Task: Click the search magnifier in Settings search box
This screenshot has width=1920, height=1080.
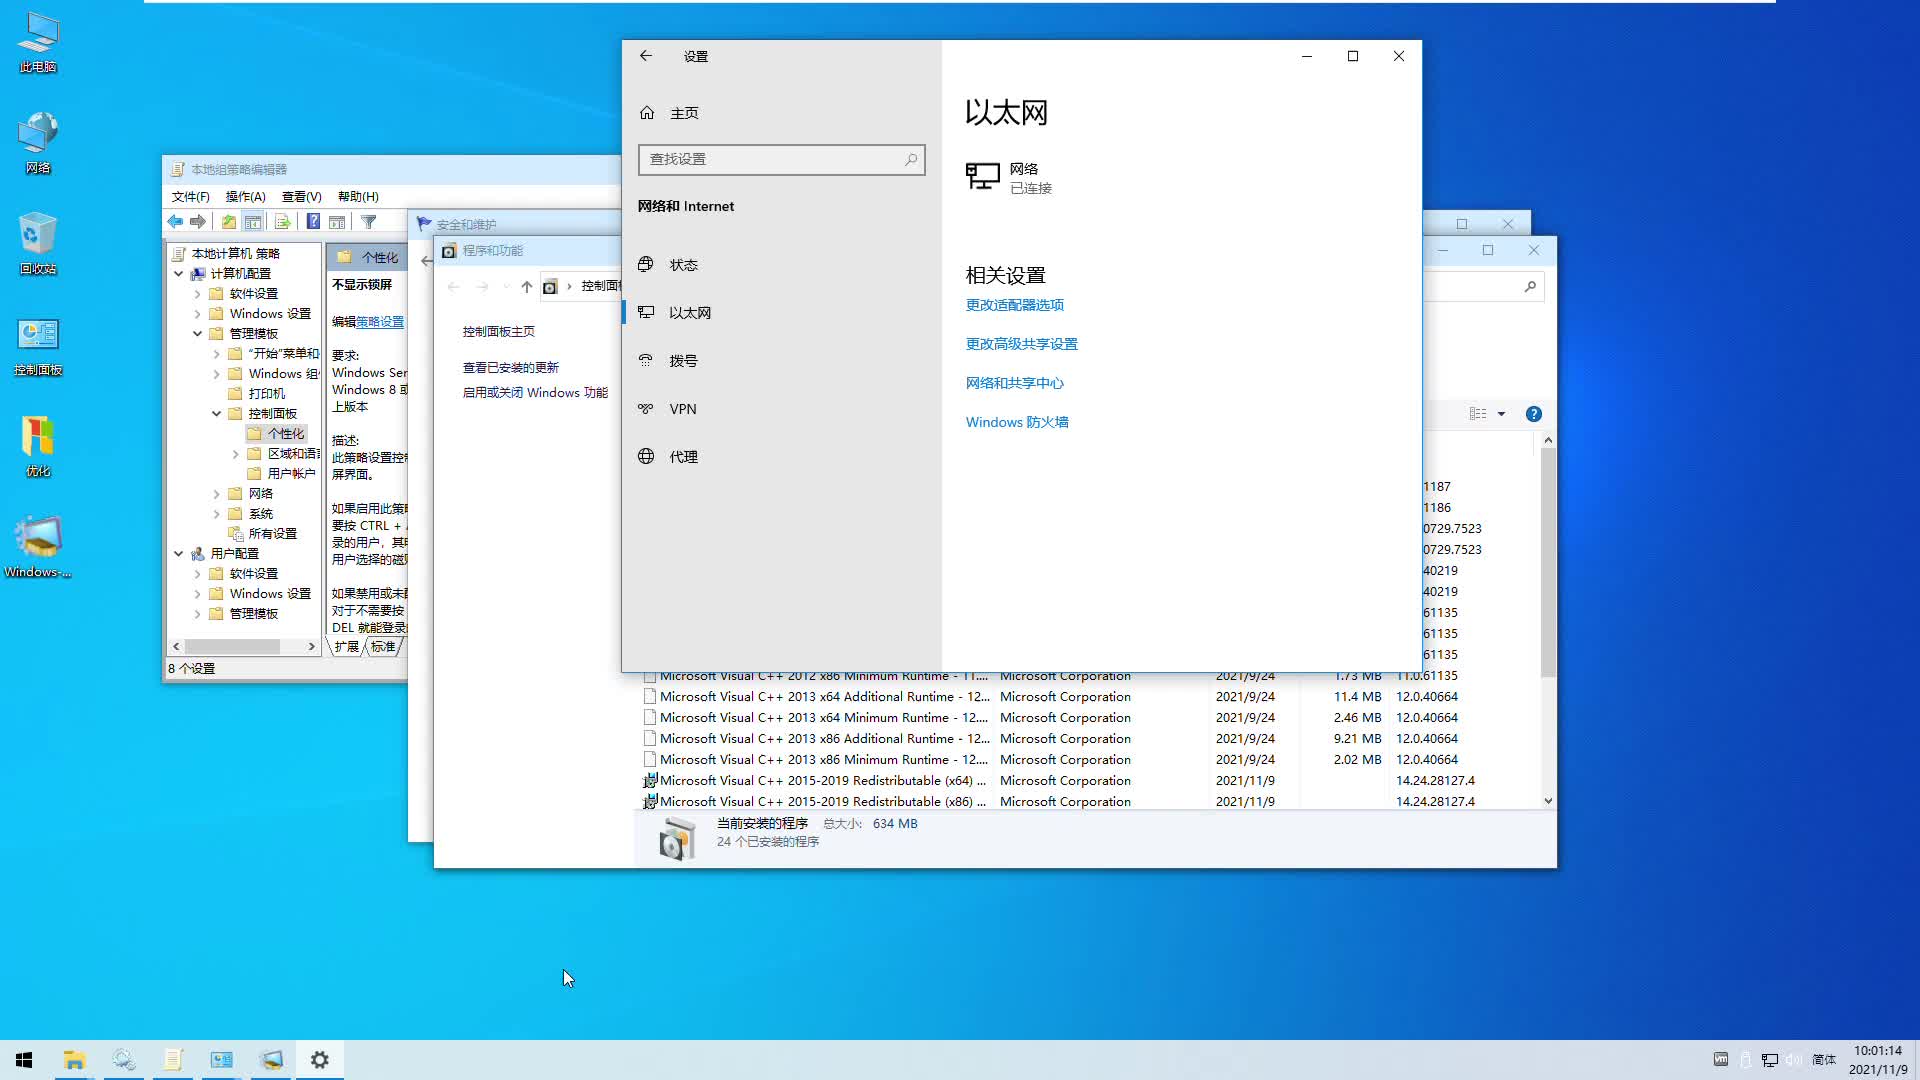Action: (x=911, y=159)
